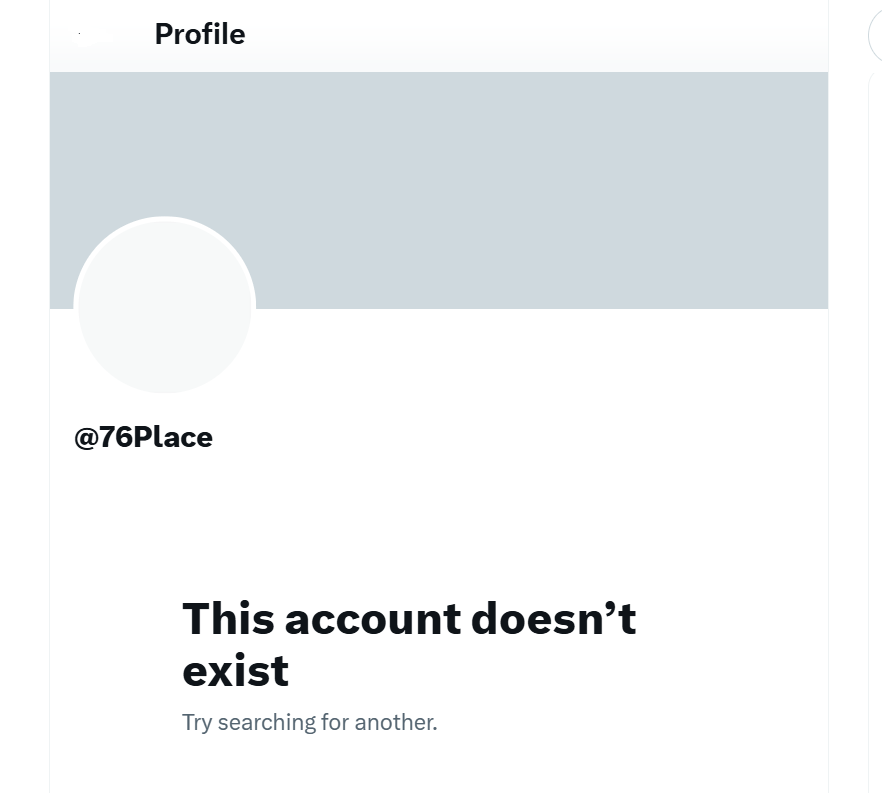882x793 pixels.
Task: Click the sticky header bar right of Profile
Action: [x=550, y=34]
